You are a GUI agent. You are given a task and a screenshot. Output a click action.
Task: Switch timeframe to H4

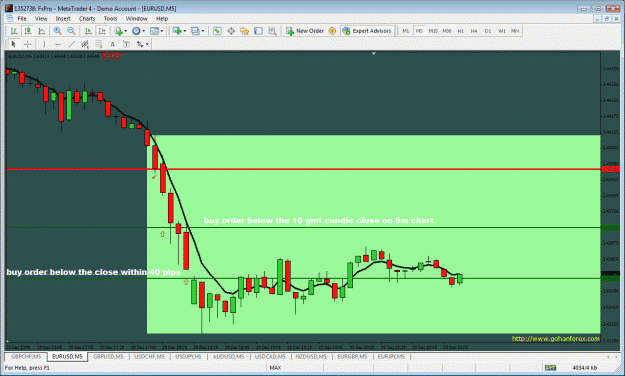pyautogui.click(x=474, y=31)
